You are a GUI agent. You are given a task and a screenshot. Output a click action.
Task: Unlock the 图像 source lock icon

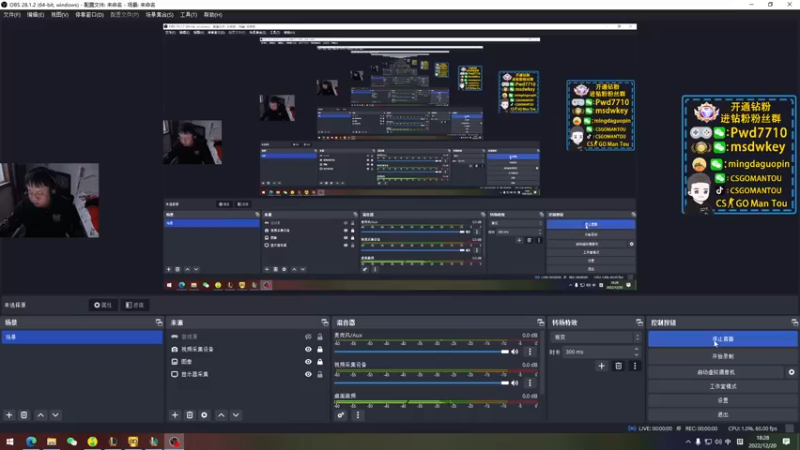[320, 362]
